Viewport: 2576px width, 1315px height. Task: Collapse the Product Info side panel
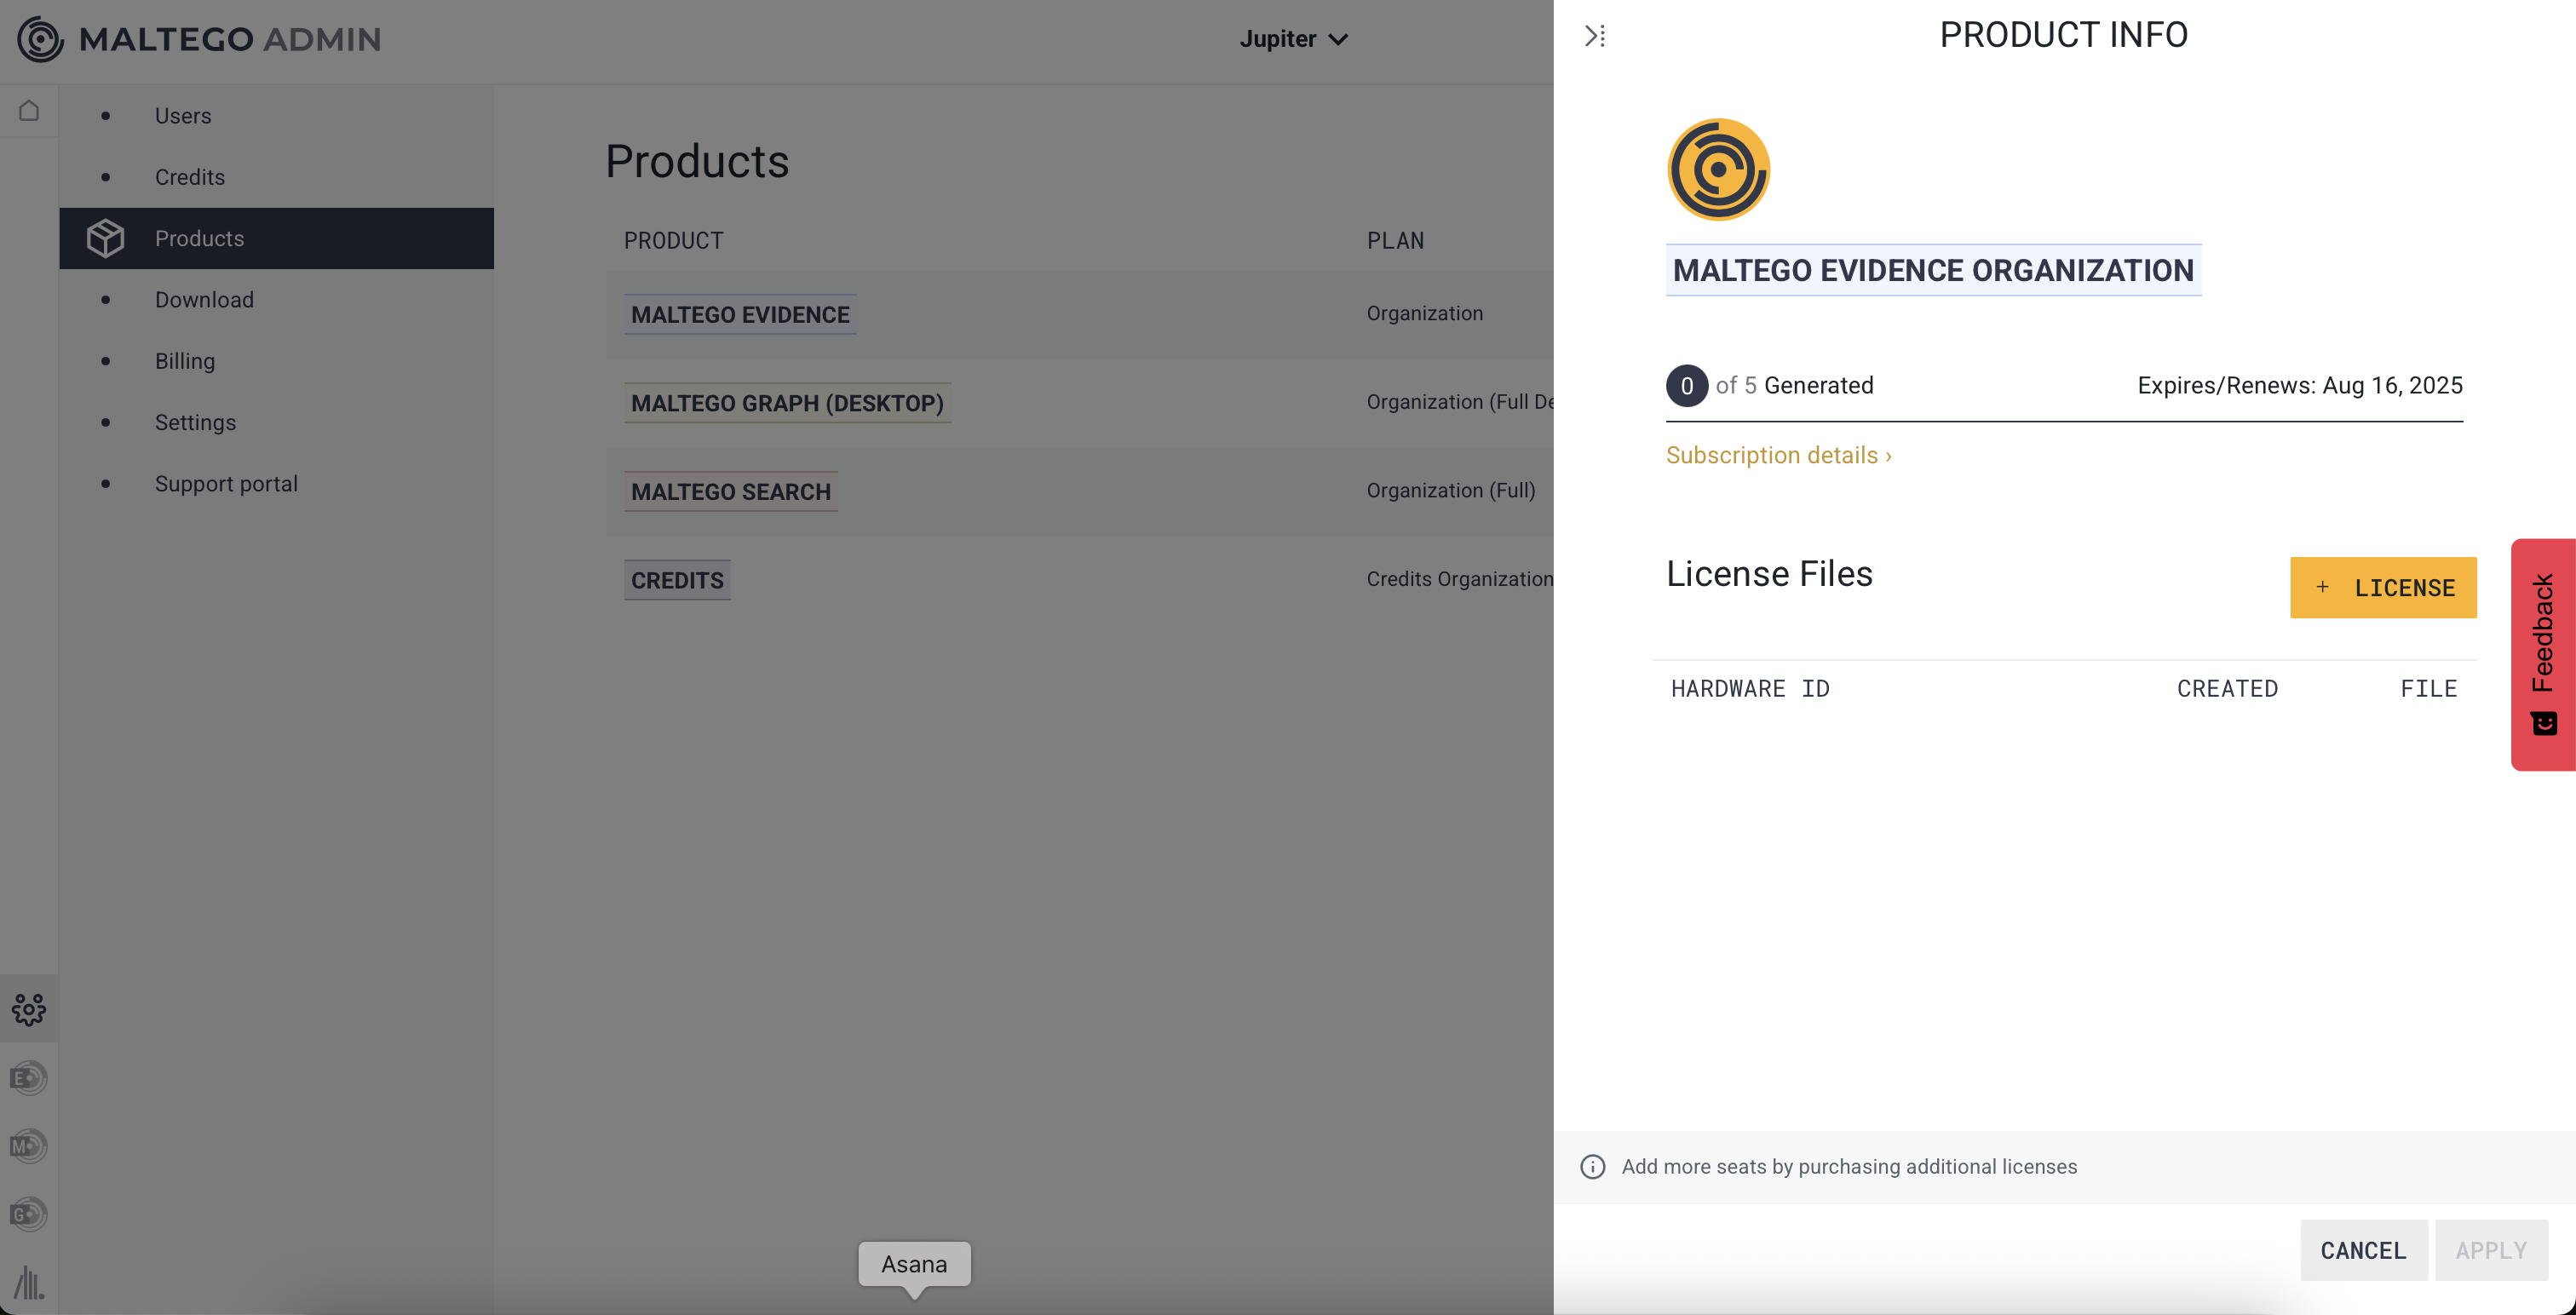pos(1595,36)
